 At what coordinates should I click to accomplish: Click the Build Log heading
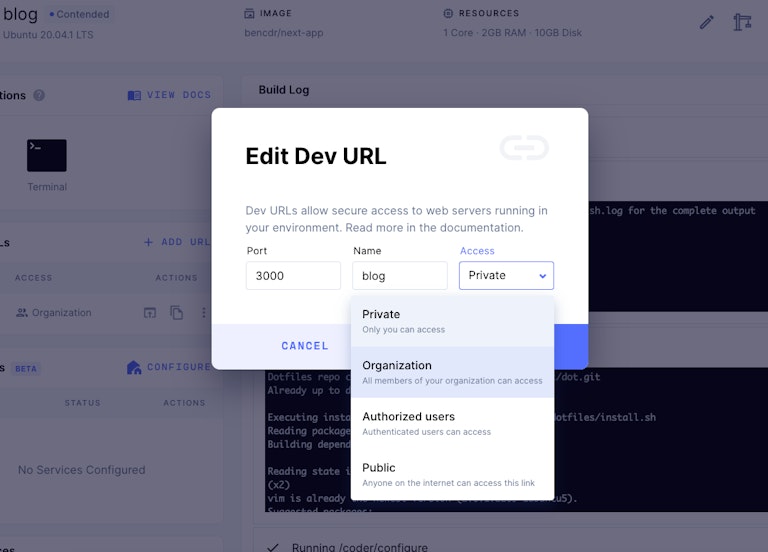point(284,90)
